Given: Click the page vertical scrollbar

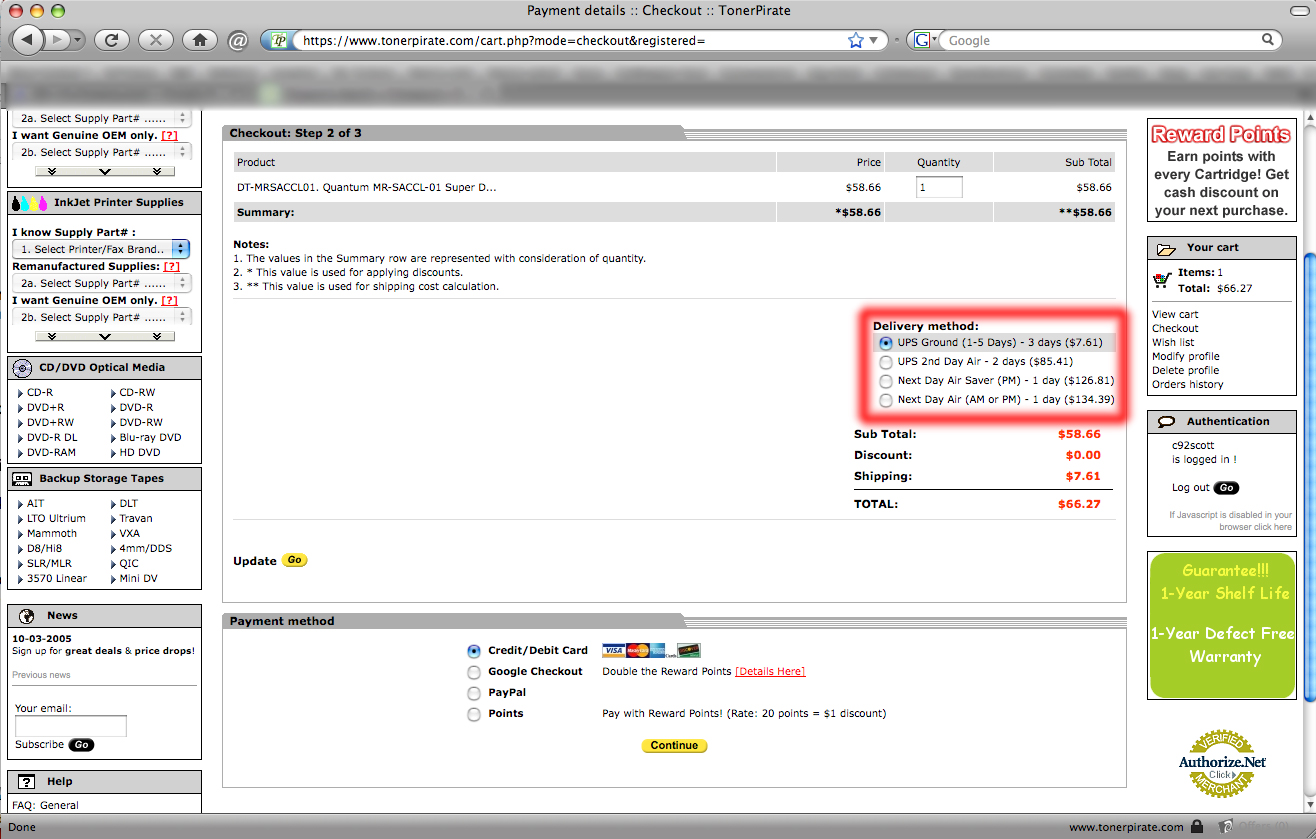Looking at the screenshot, I should (1308, 480).
